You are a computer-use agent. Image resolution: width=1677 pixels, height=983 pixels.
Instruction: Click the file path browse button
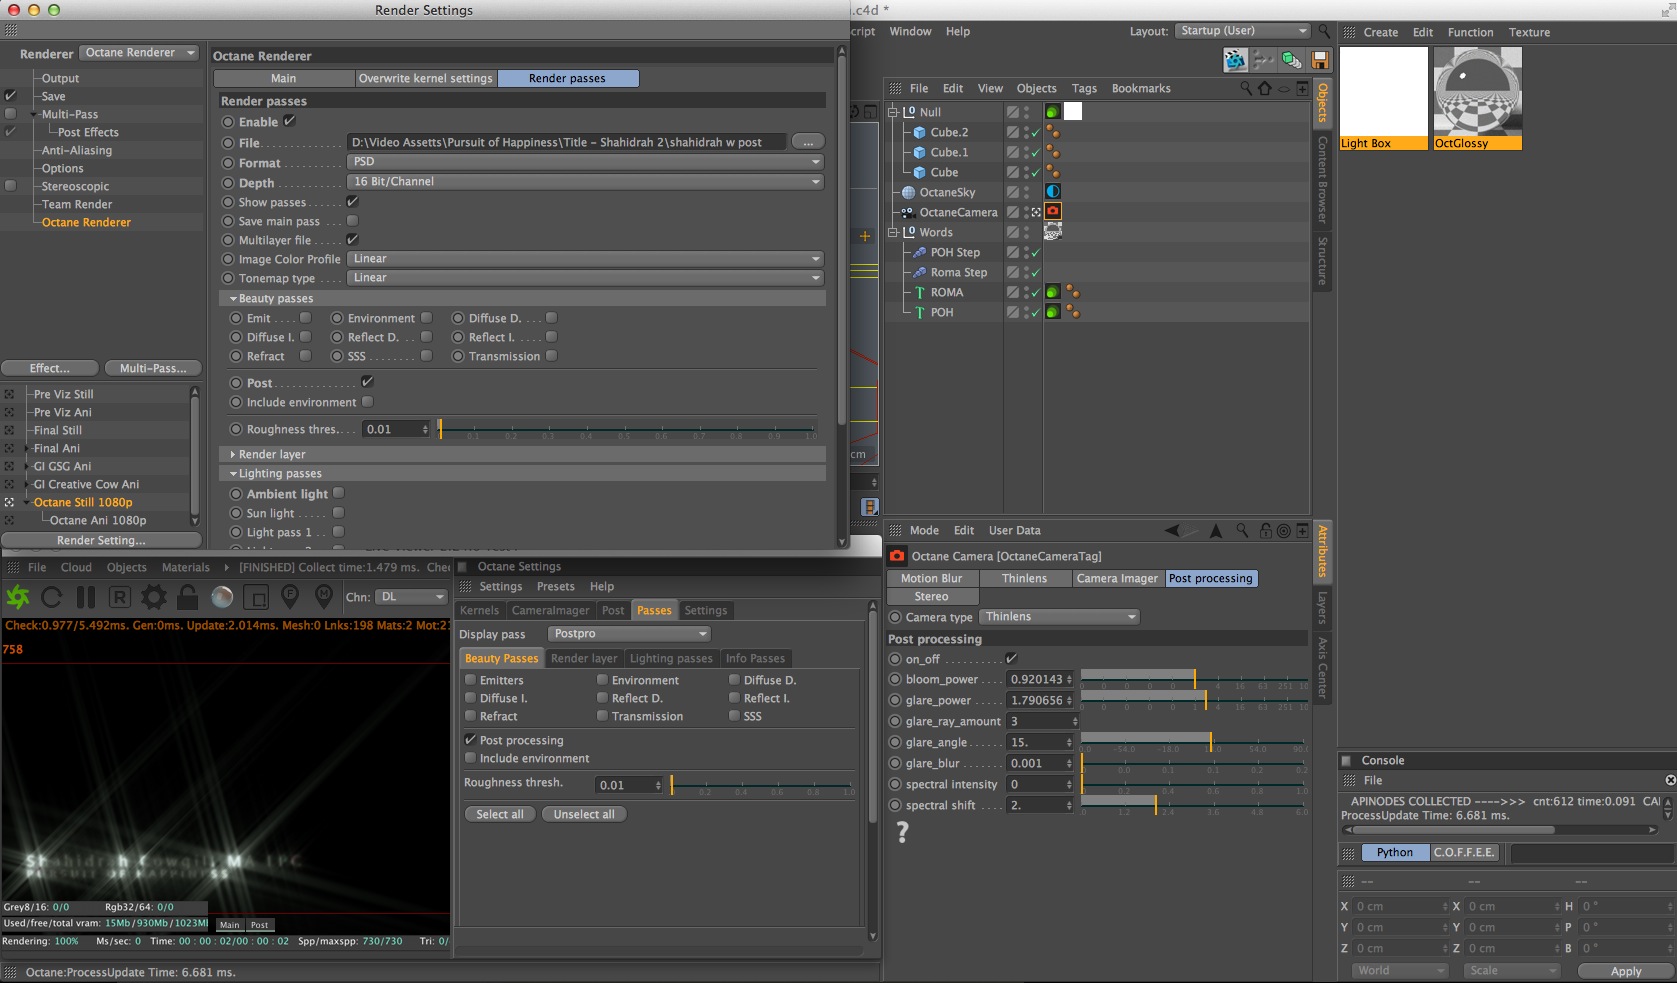tap(808, 142)
